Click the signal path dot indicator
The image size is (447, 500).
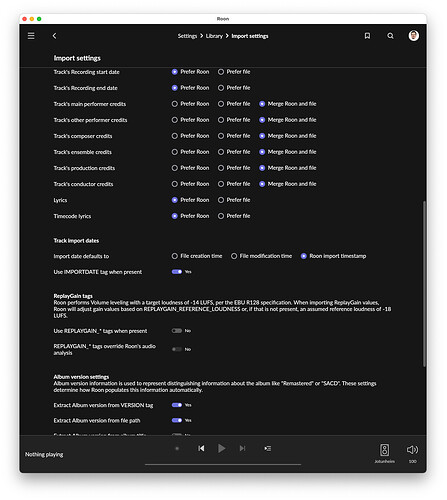click(x=177, y=448)
